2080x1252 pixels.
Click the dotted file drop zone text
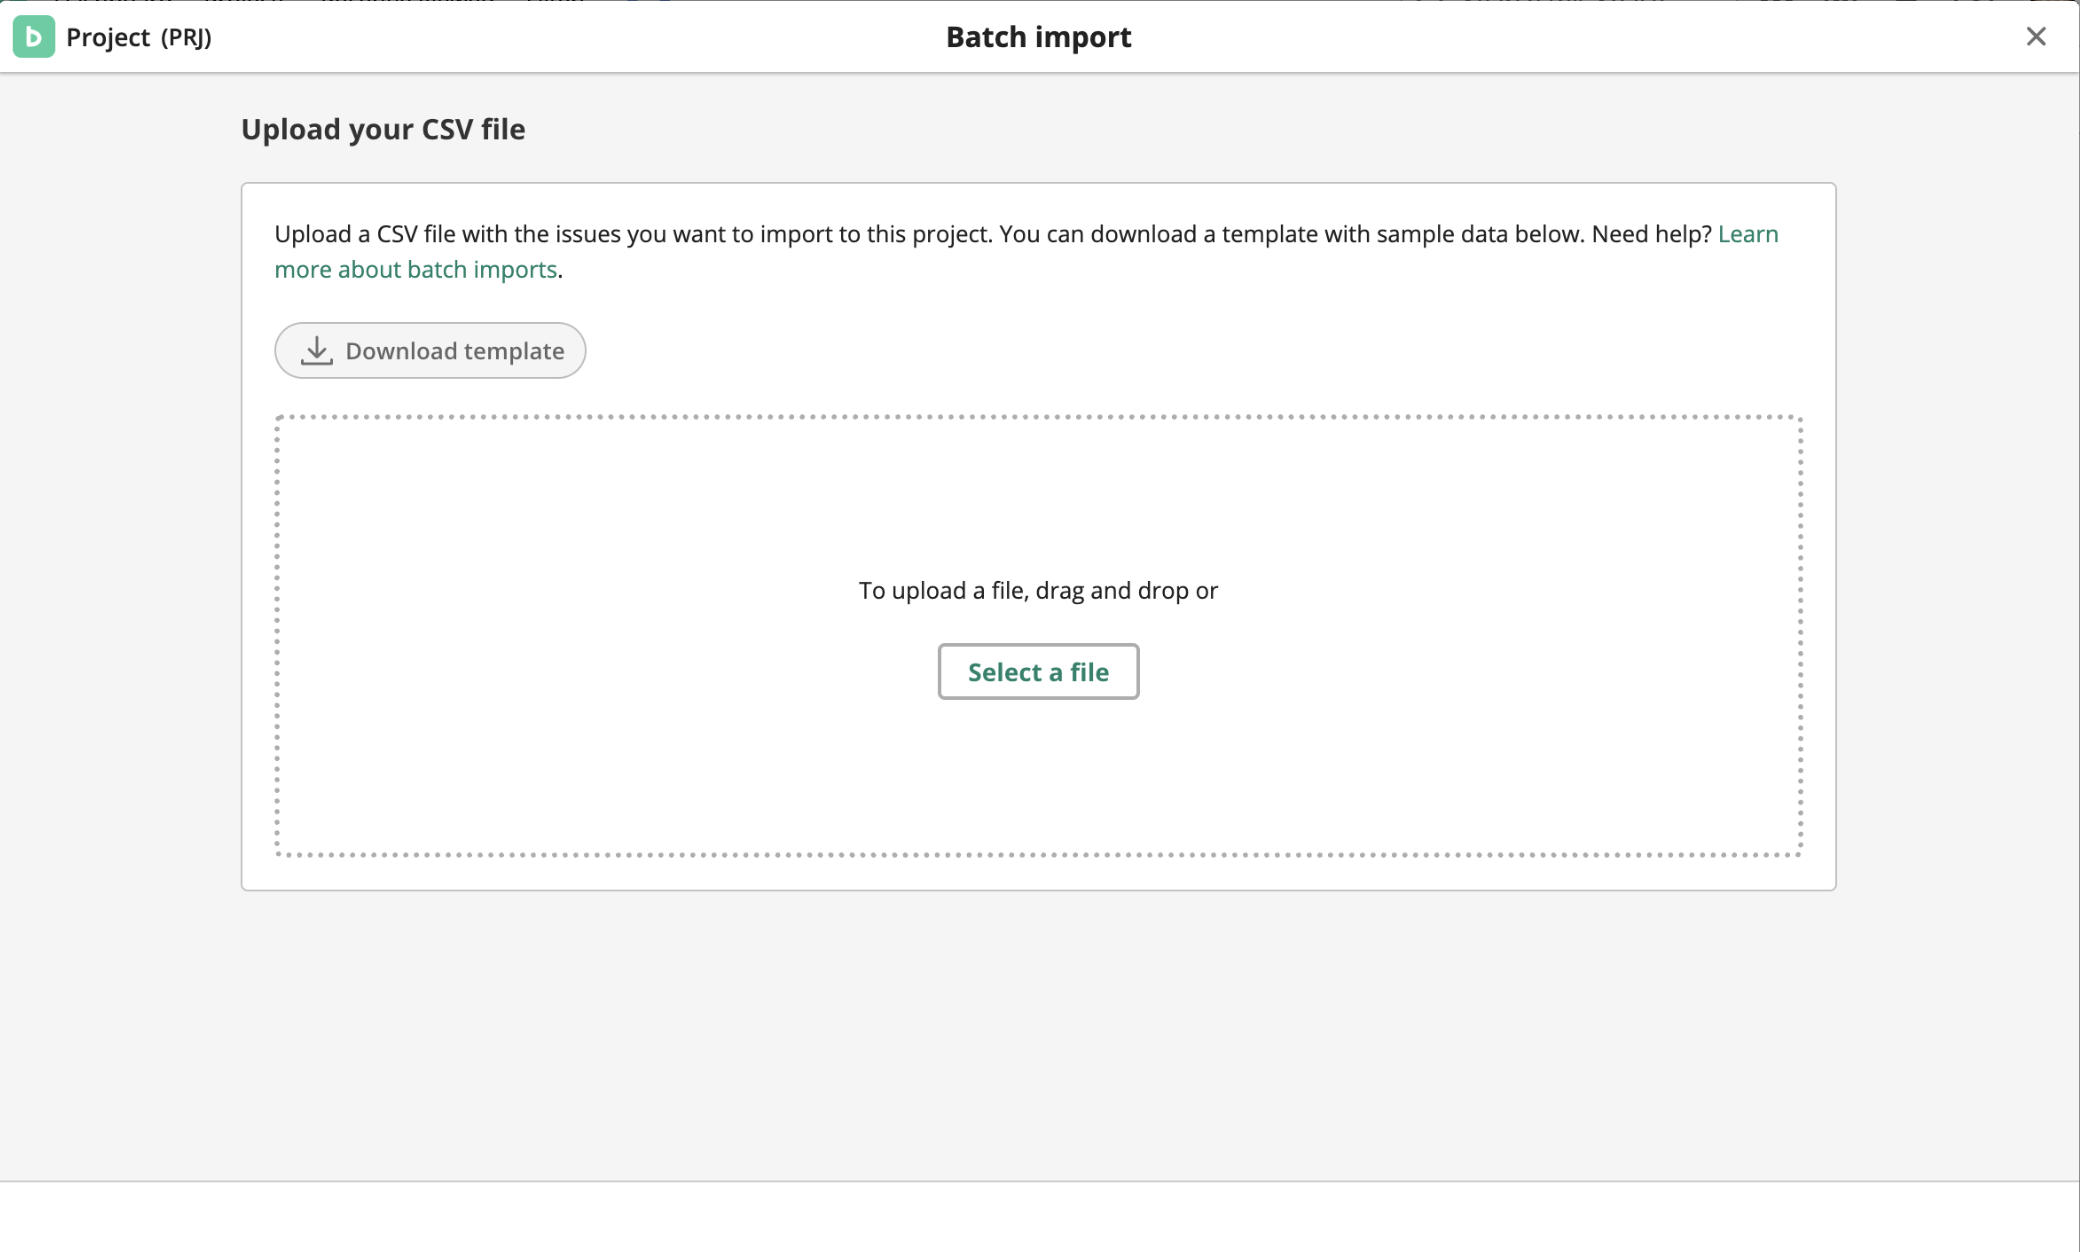click(1038, 590)
